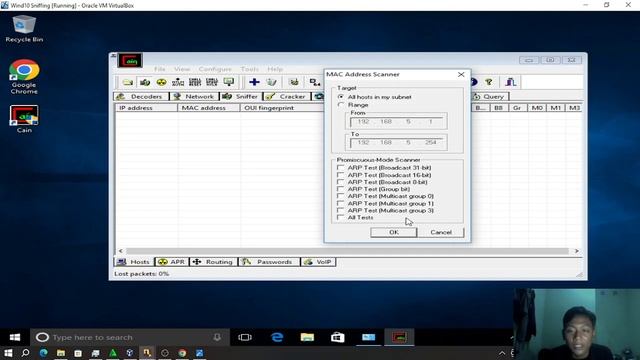Open Microsoft Store from VM taskbar
Screen dimensions: 640x360
pyautogui.click(x=338, y=337)
